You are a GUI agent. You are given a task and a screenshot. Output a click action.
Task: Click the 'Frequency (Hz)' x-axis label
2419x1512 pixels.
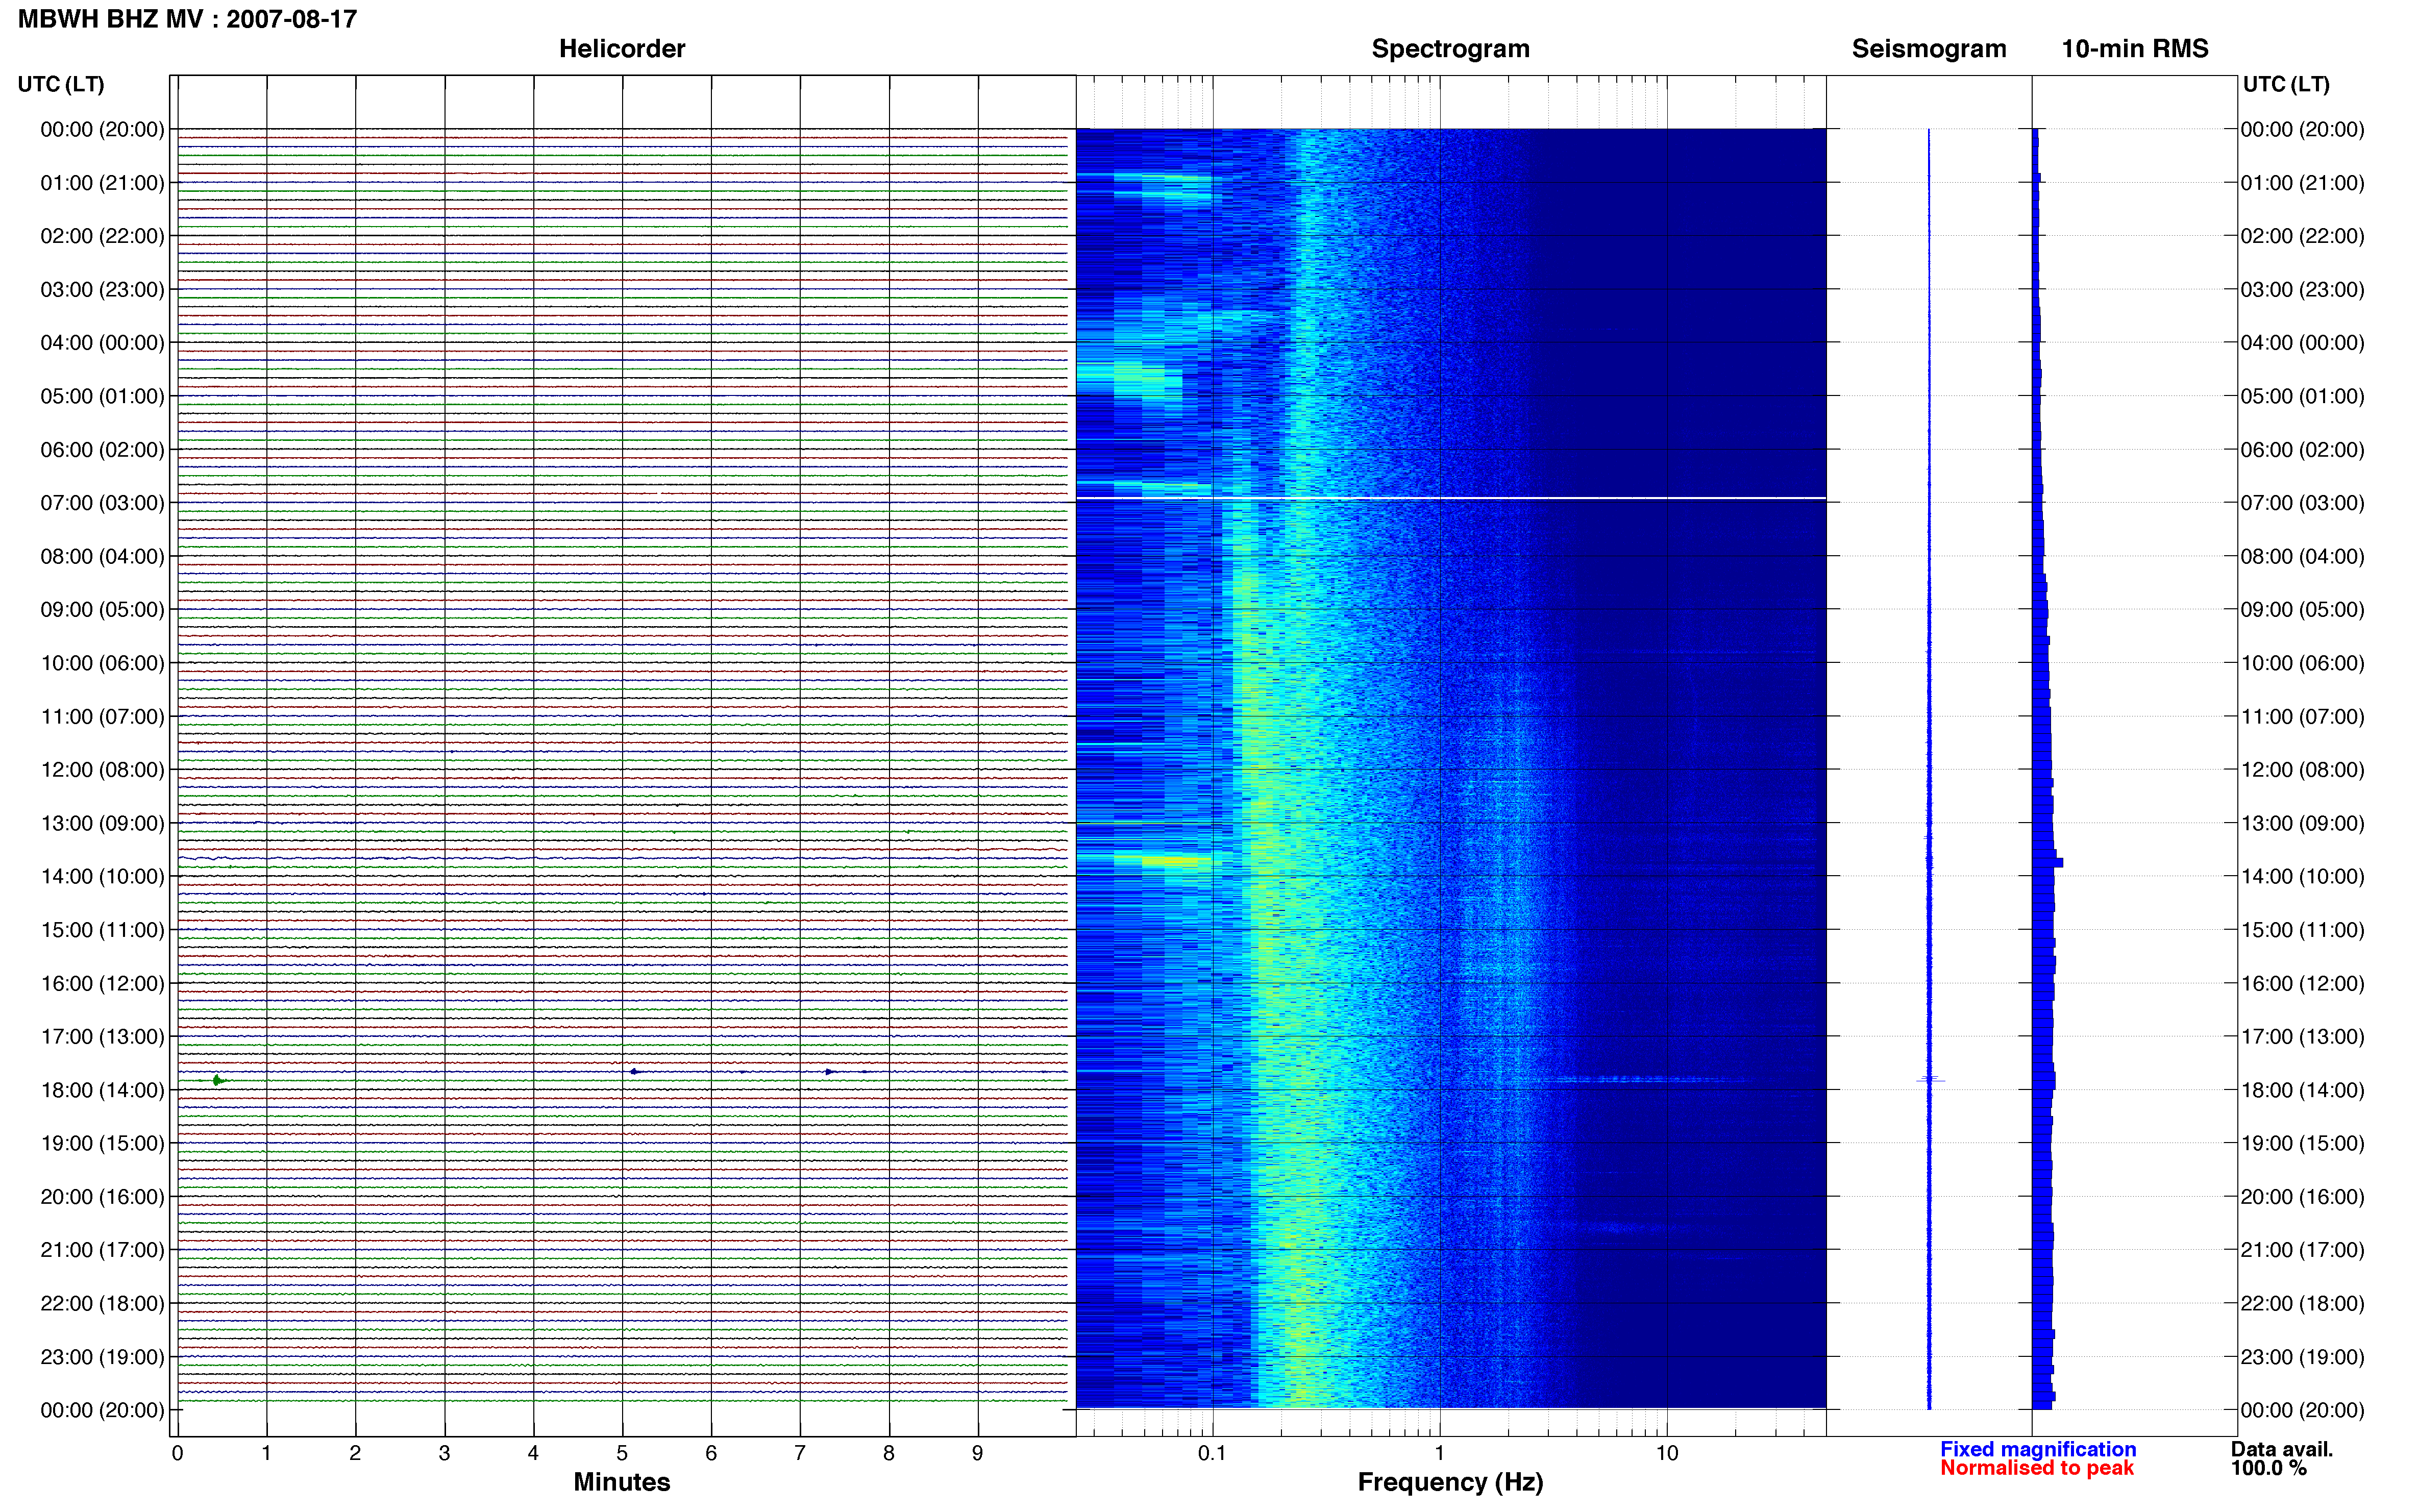tap(1450, 1483)
